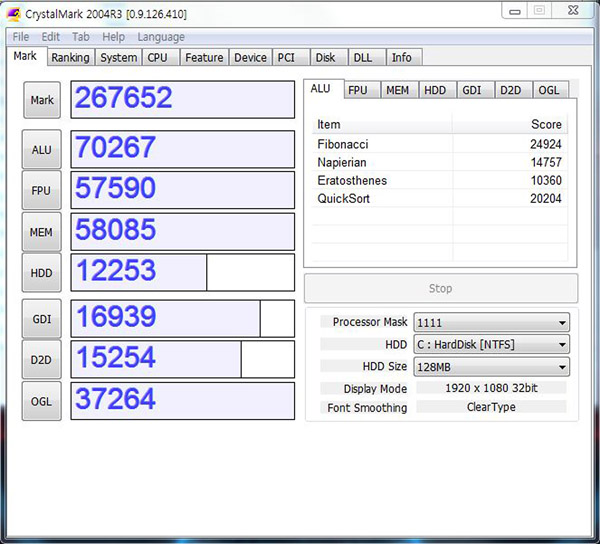Switch to the Feature tab
Screen dimensions: 600x544
[204, 57]
